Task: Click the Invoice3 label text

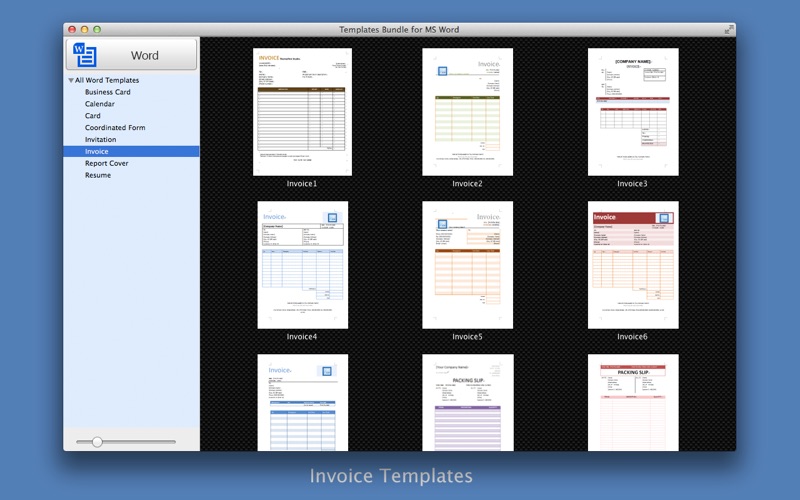Action: pos(632,184)
